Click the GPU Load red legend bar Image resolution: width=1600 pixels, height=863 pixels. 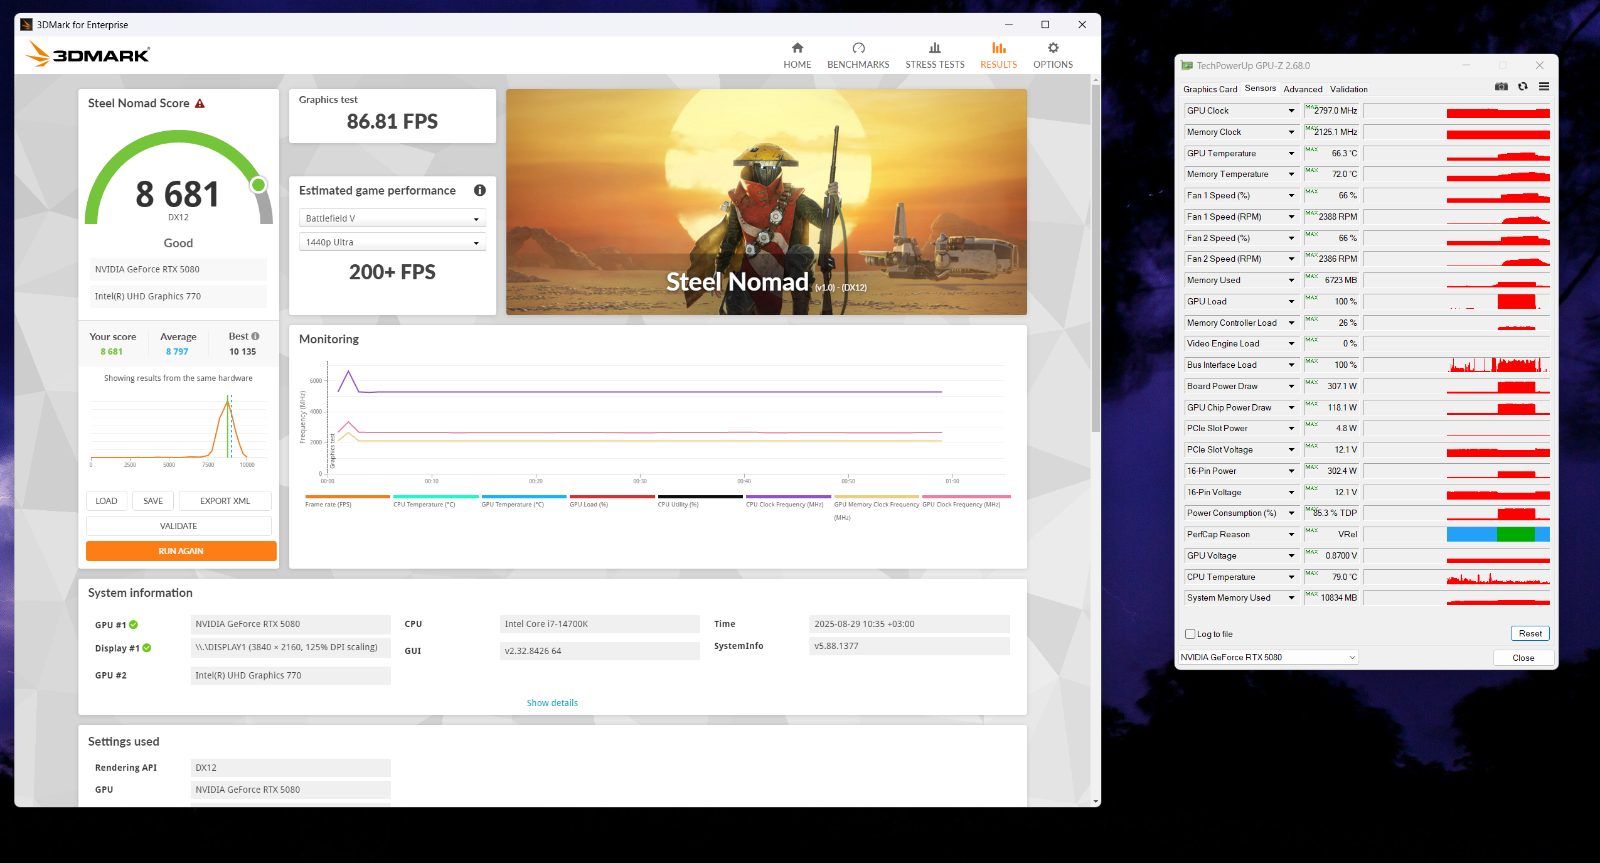click(x=612, y=496)
